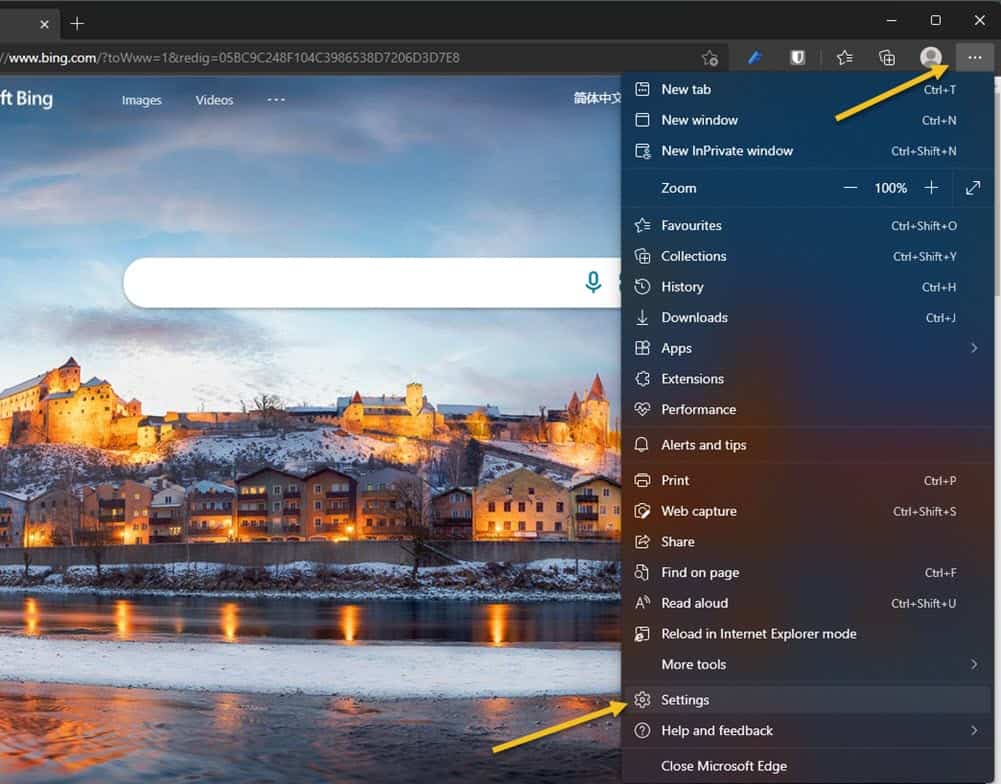This screenshot has width=1001, height=784.
Task: Click the Find on page icon
Action: [x=642, y=572]
